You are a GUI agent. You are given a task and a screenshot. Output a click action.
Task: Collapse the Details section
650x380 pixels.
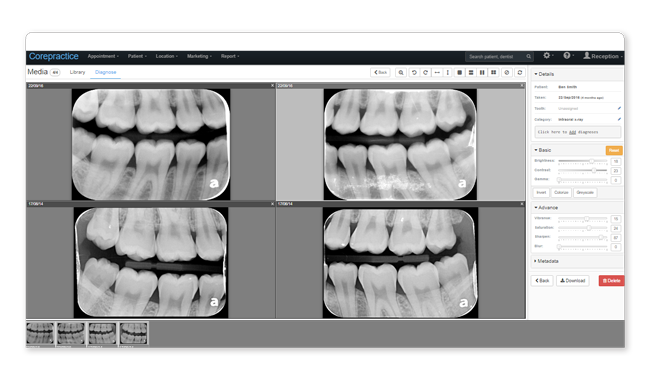pos(544,74)
